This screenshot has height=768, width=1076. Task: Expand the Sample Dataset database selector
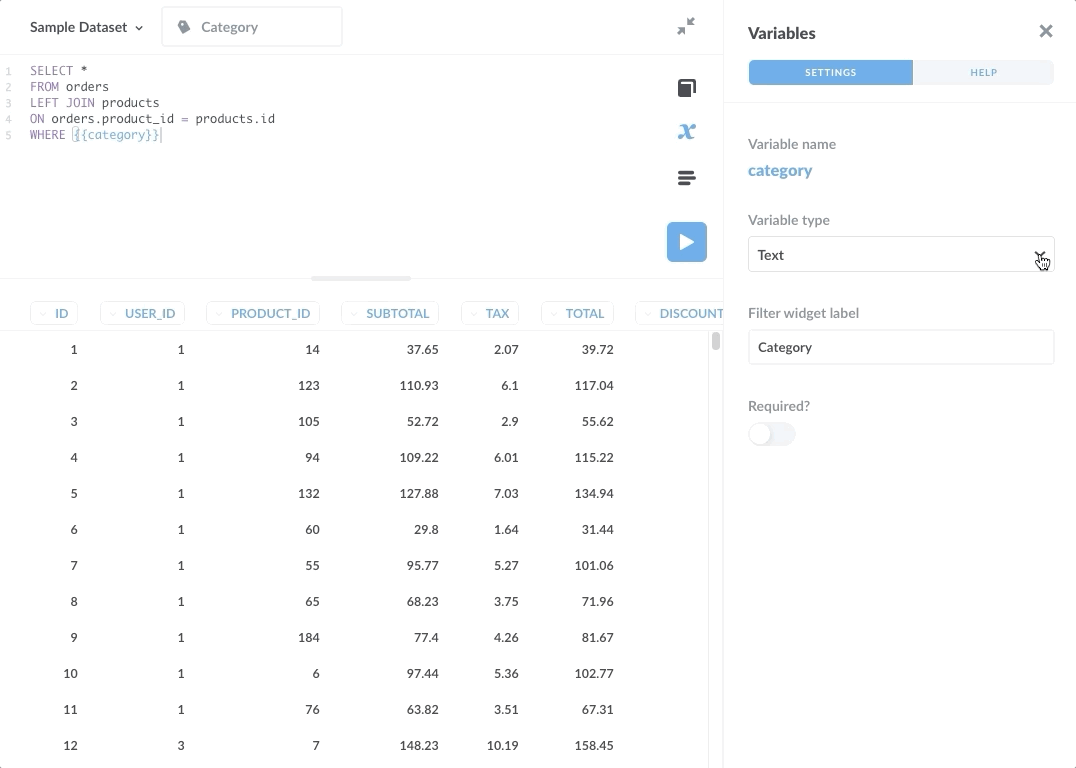click(86, 27)
